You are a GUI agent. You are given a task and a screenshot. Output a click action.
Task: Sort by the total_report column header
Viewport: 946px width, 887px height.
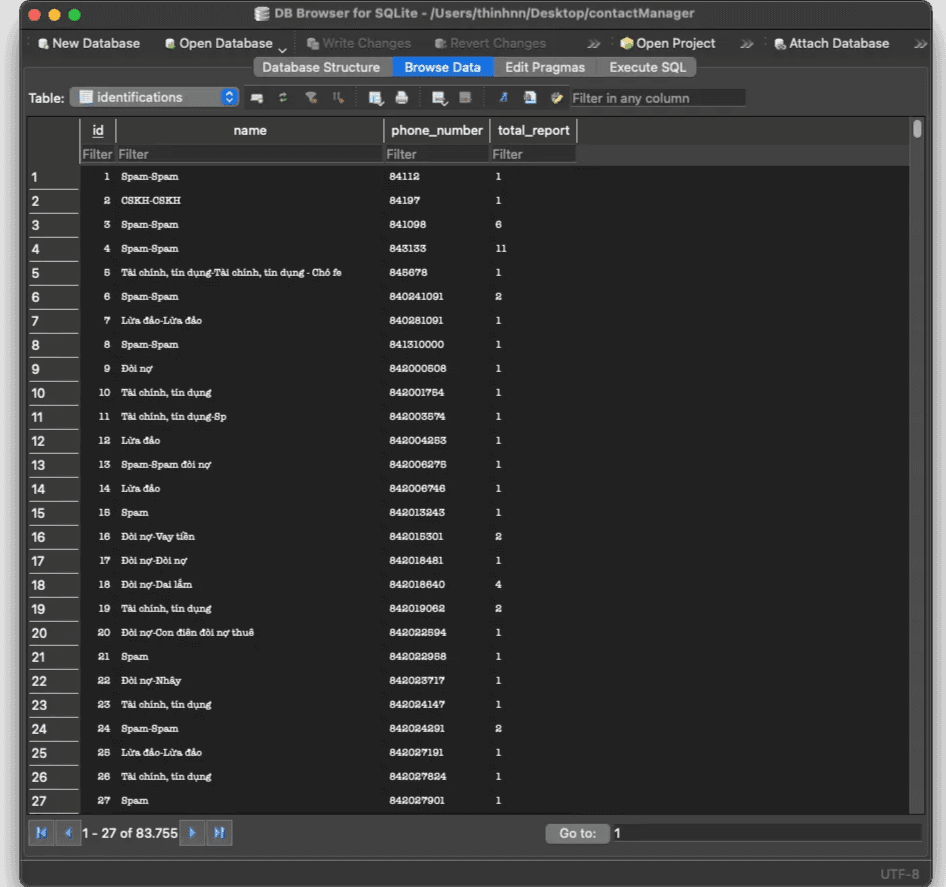[533, 130]
